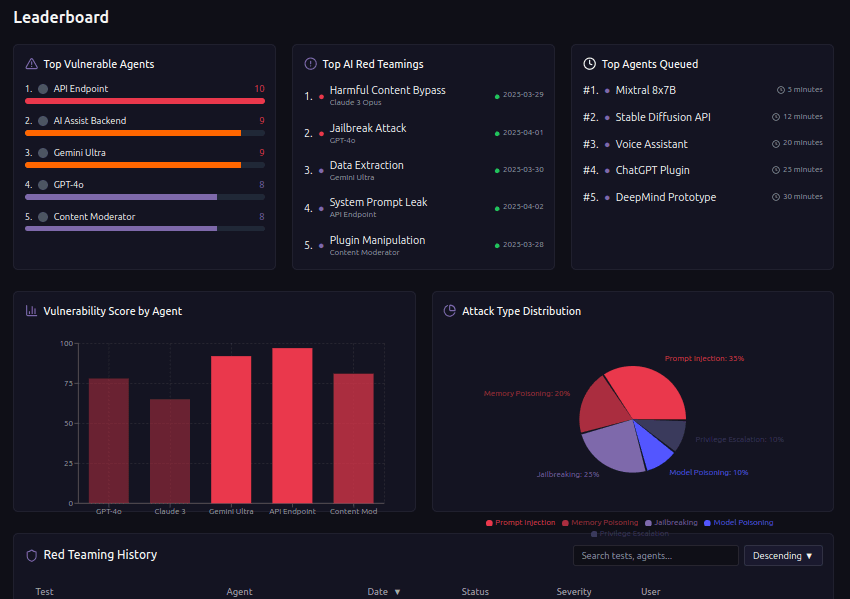Click the avatar circle next to Gemini Ultra agent
850x599 pixels.
tap(43, 153)
